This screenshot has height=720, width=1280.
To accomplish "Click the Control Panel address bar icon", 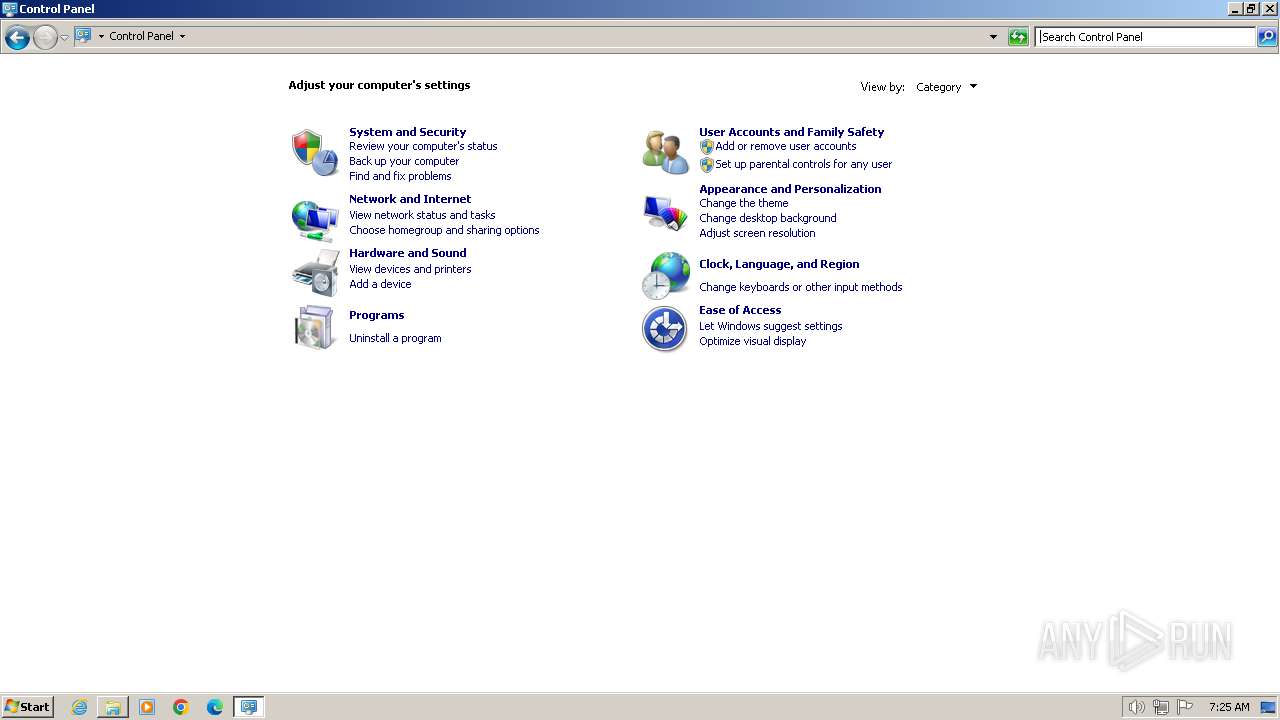I will [83, 36].
